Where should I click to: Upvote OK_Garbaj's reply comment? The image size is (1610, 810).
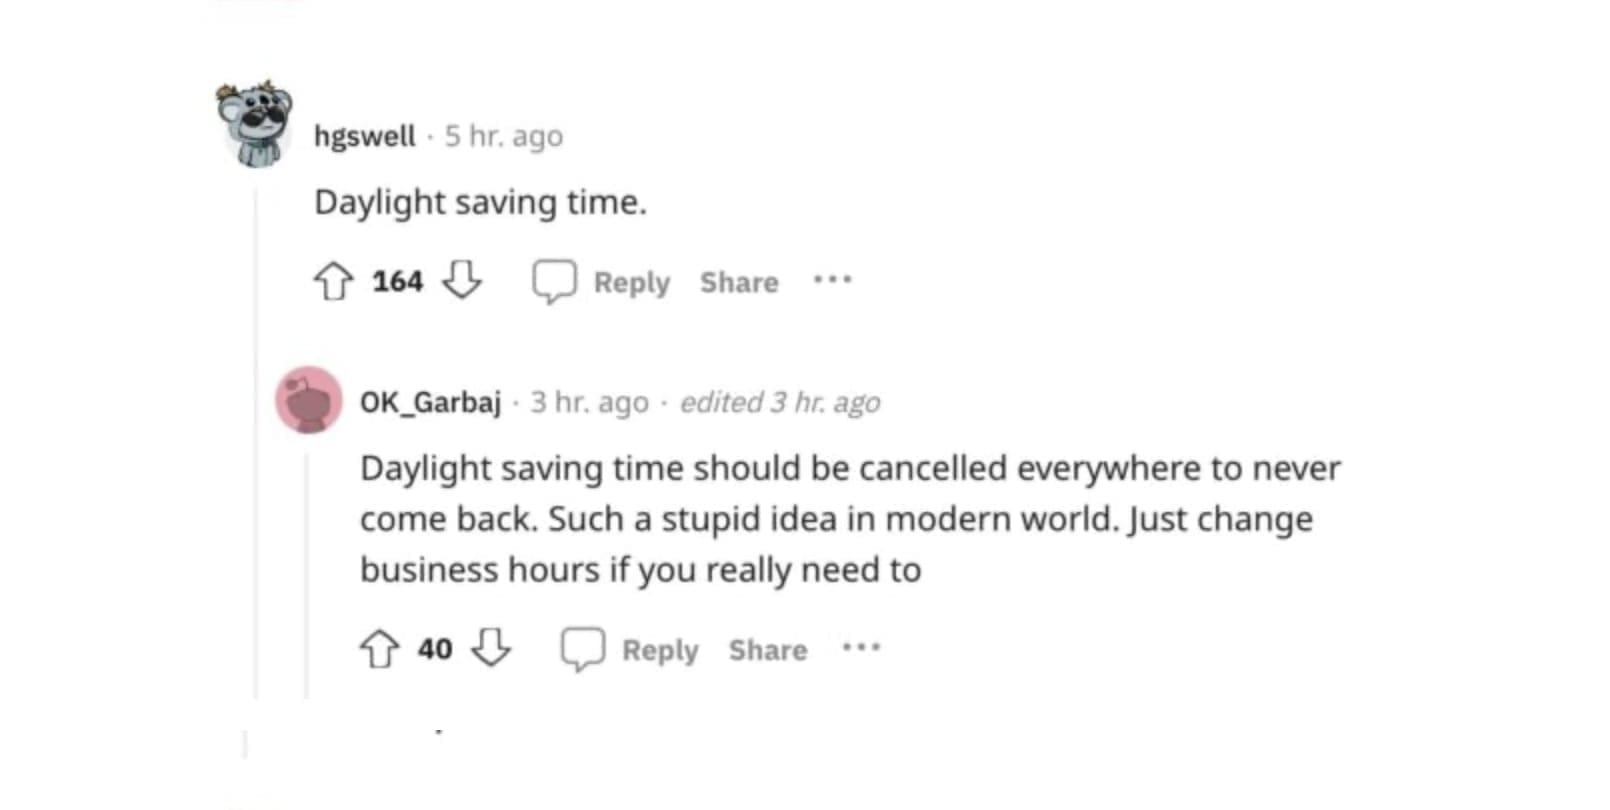[379, 649]
